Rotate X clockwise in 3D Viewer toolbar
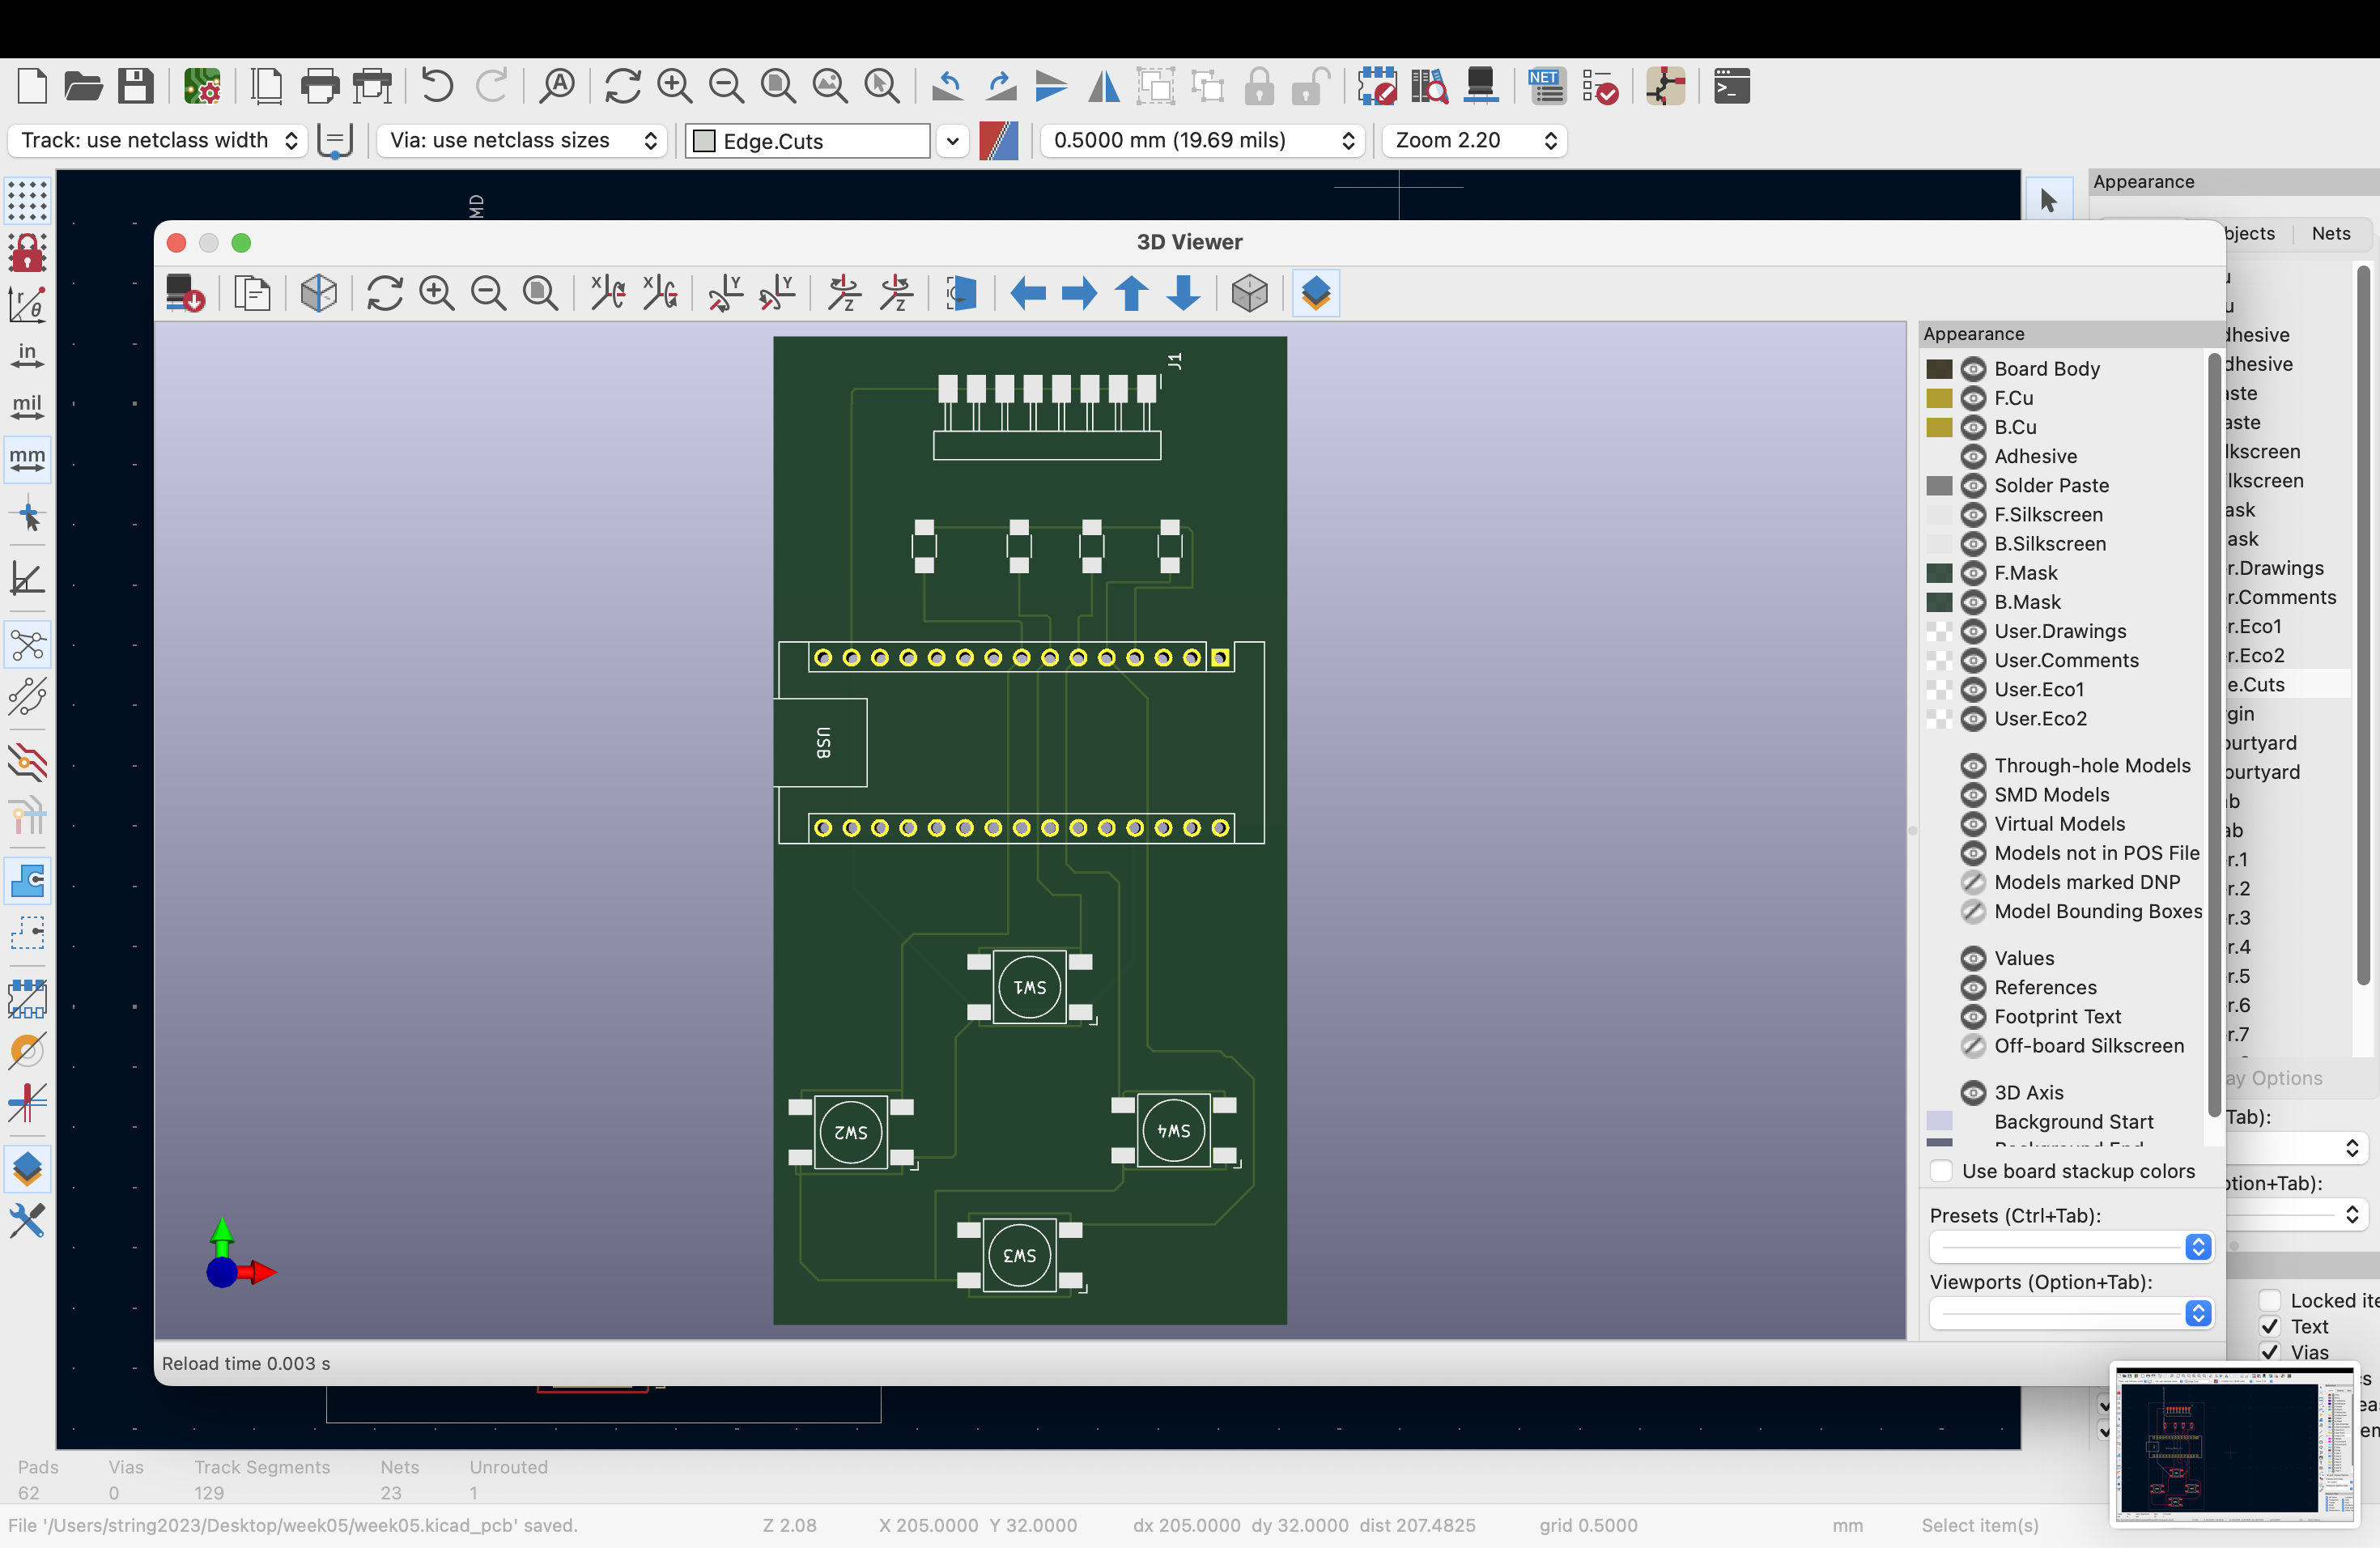This screenshot has height=1548, width=2380. coord(608,293)
